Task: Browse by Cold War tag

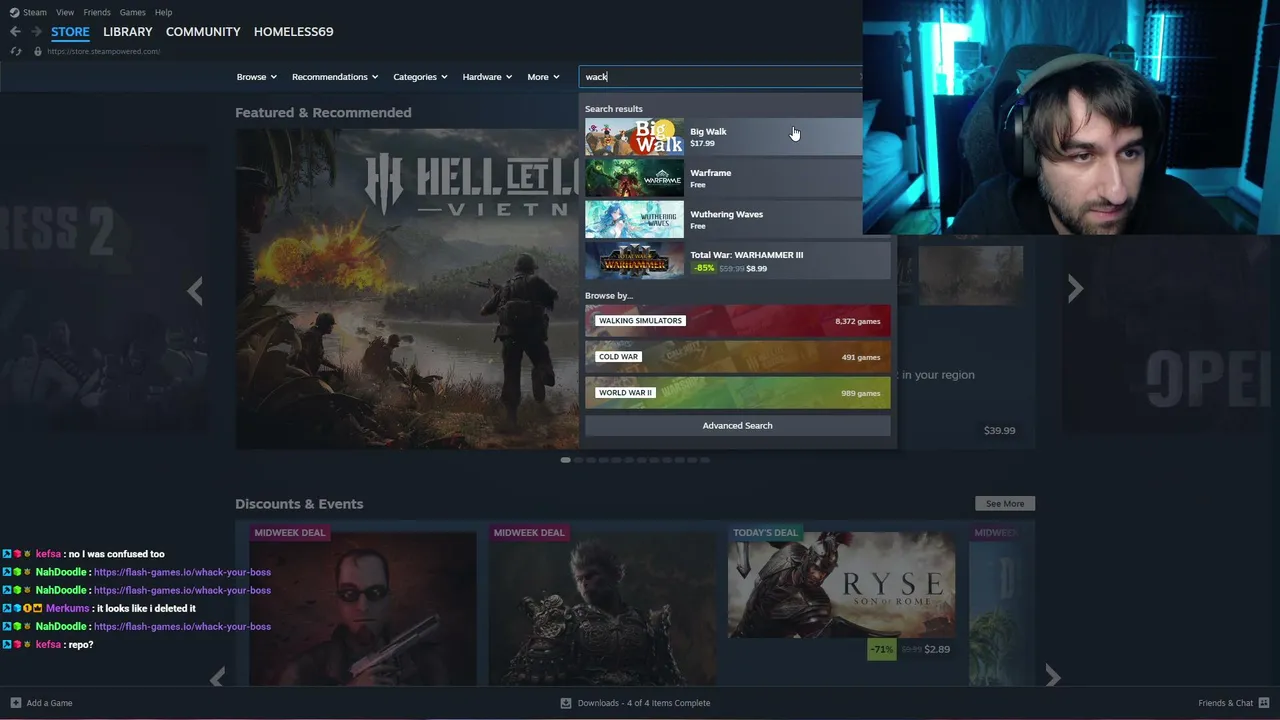Action: pyautogui.click(x=737, y=357)
